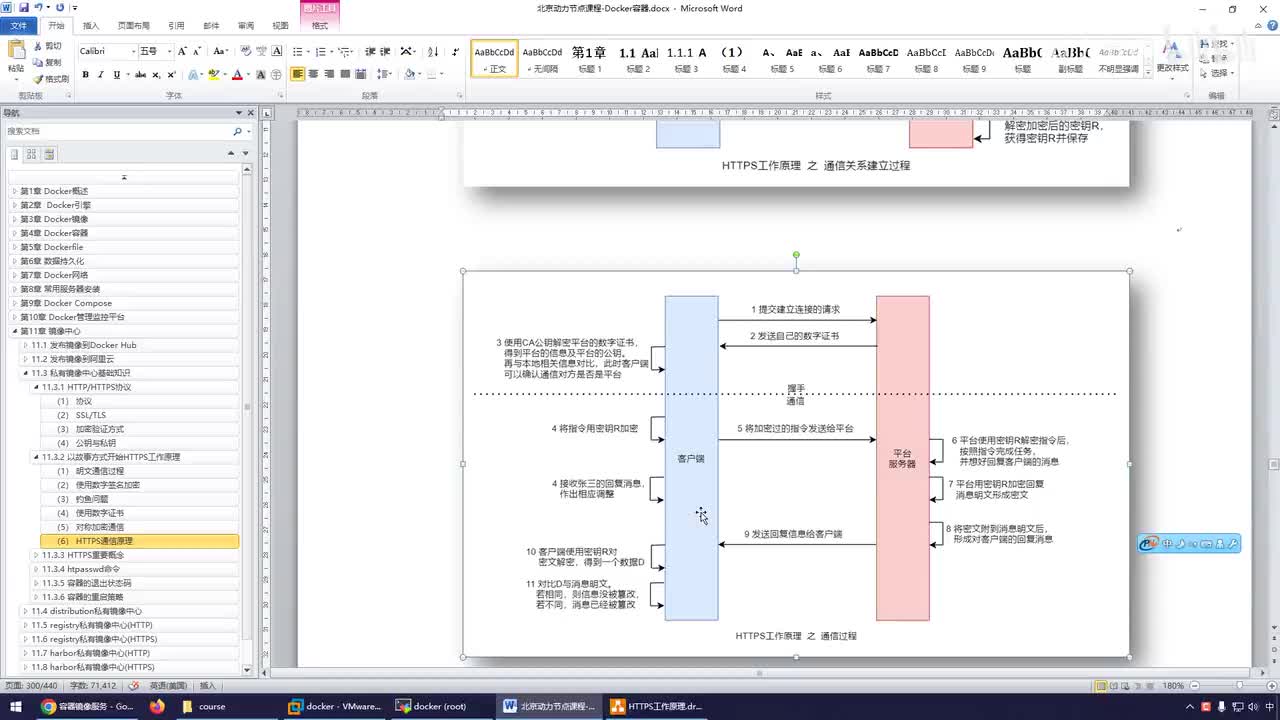Switch to the Review (审阅) tab
Screen dimensions: 1280x720
(x=245, y=25)
